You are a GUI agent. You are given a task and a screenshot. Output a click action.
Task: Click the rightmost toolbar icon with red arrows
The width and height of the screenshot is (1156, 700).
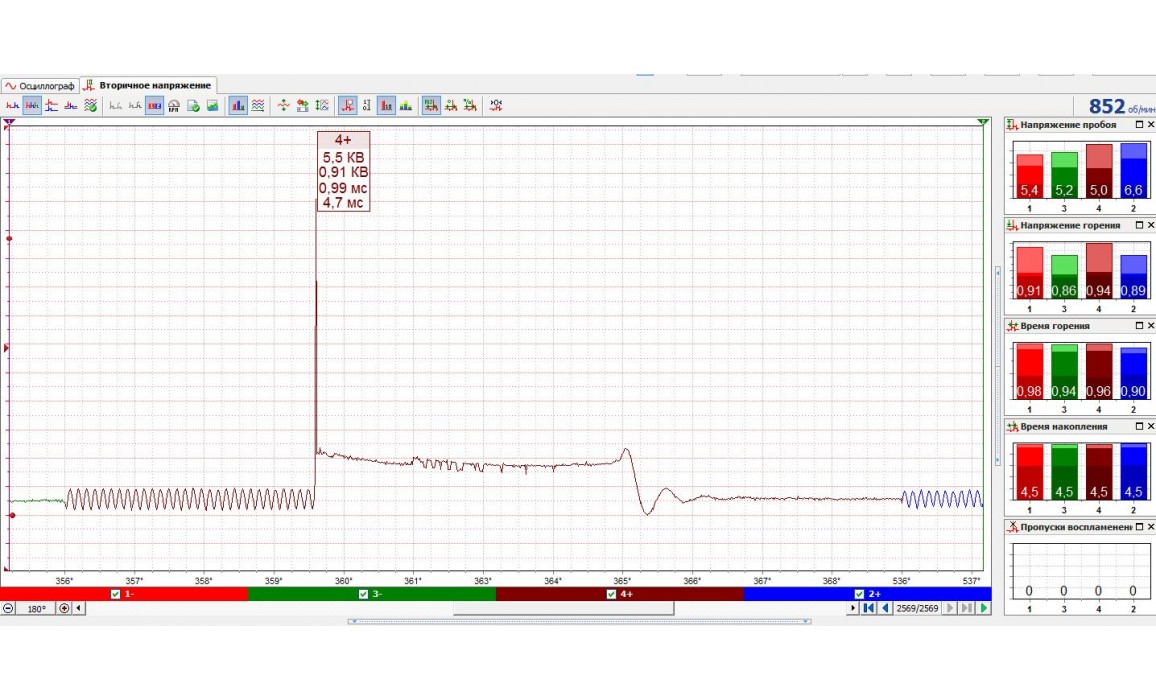[496, 105]
